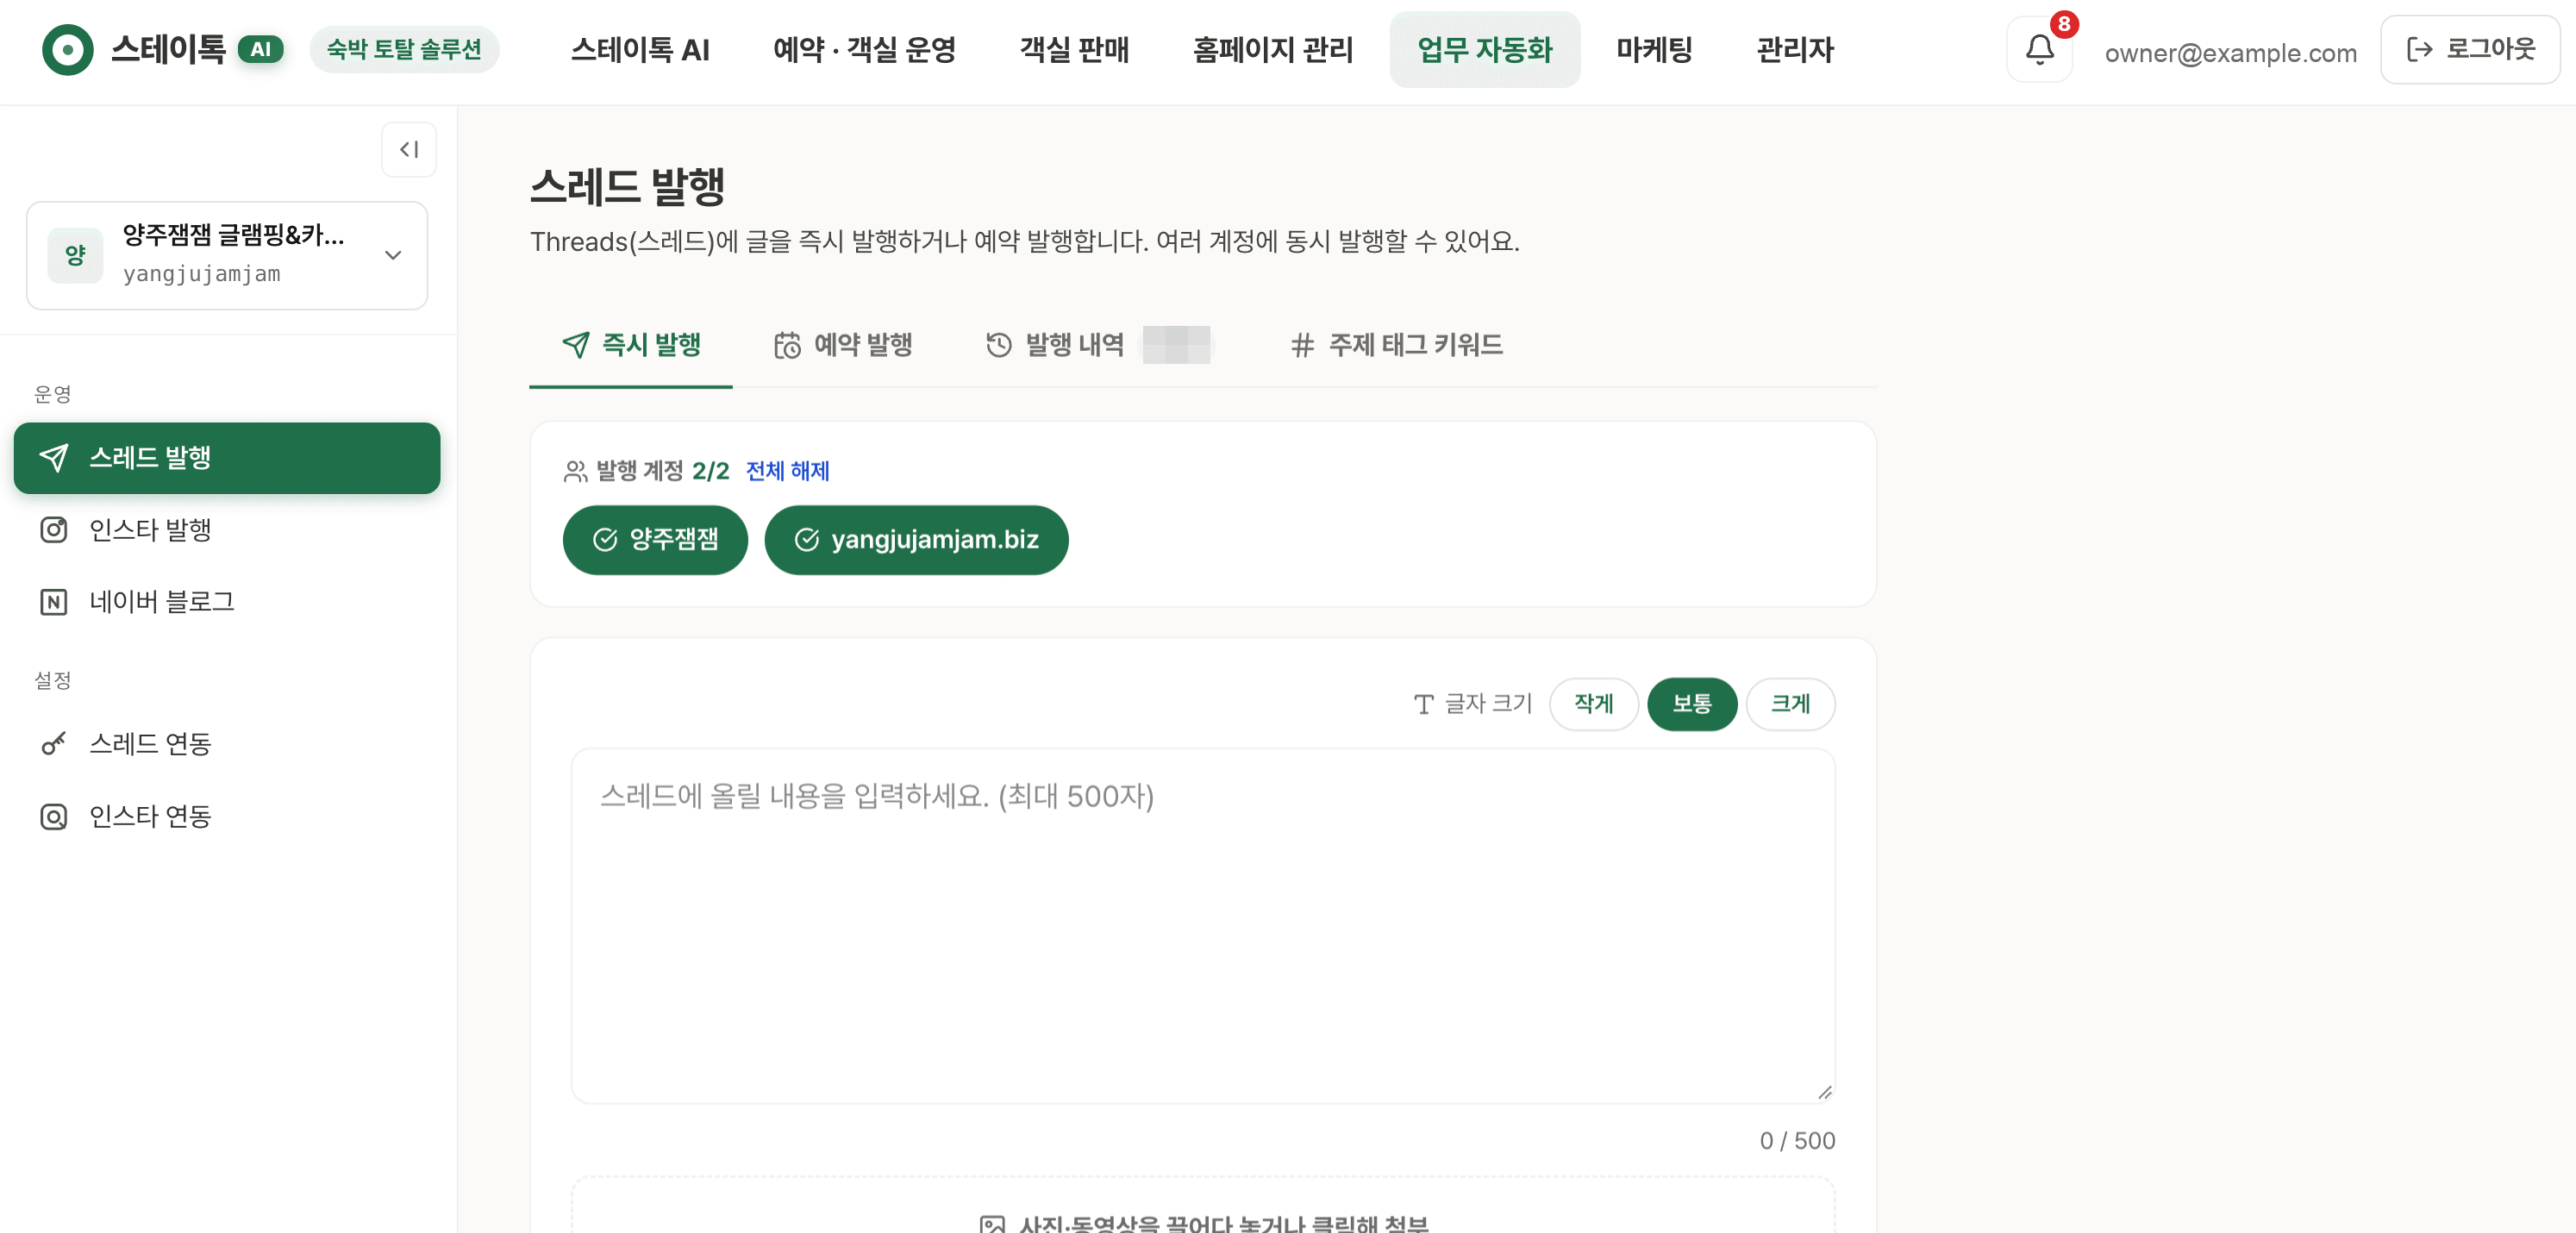Select the 작게 font size option
Viewport: 2576px width, 1233px height.
tap(1593, 704)
